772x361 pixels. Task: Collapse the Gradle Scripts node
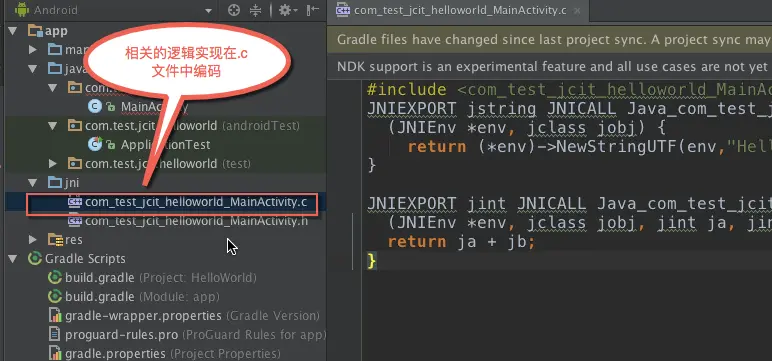click(13, 259)
